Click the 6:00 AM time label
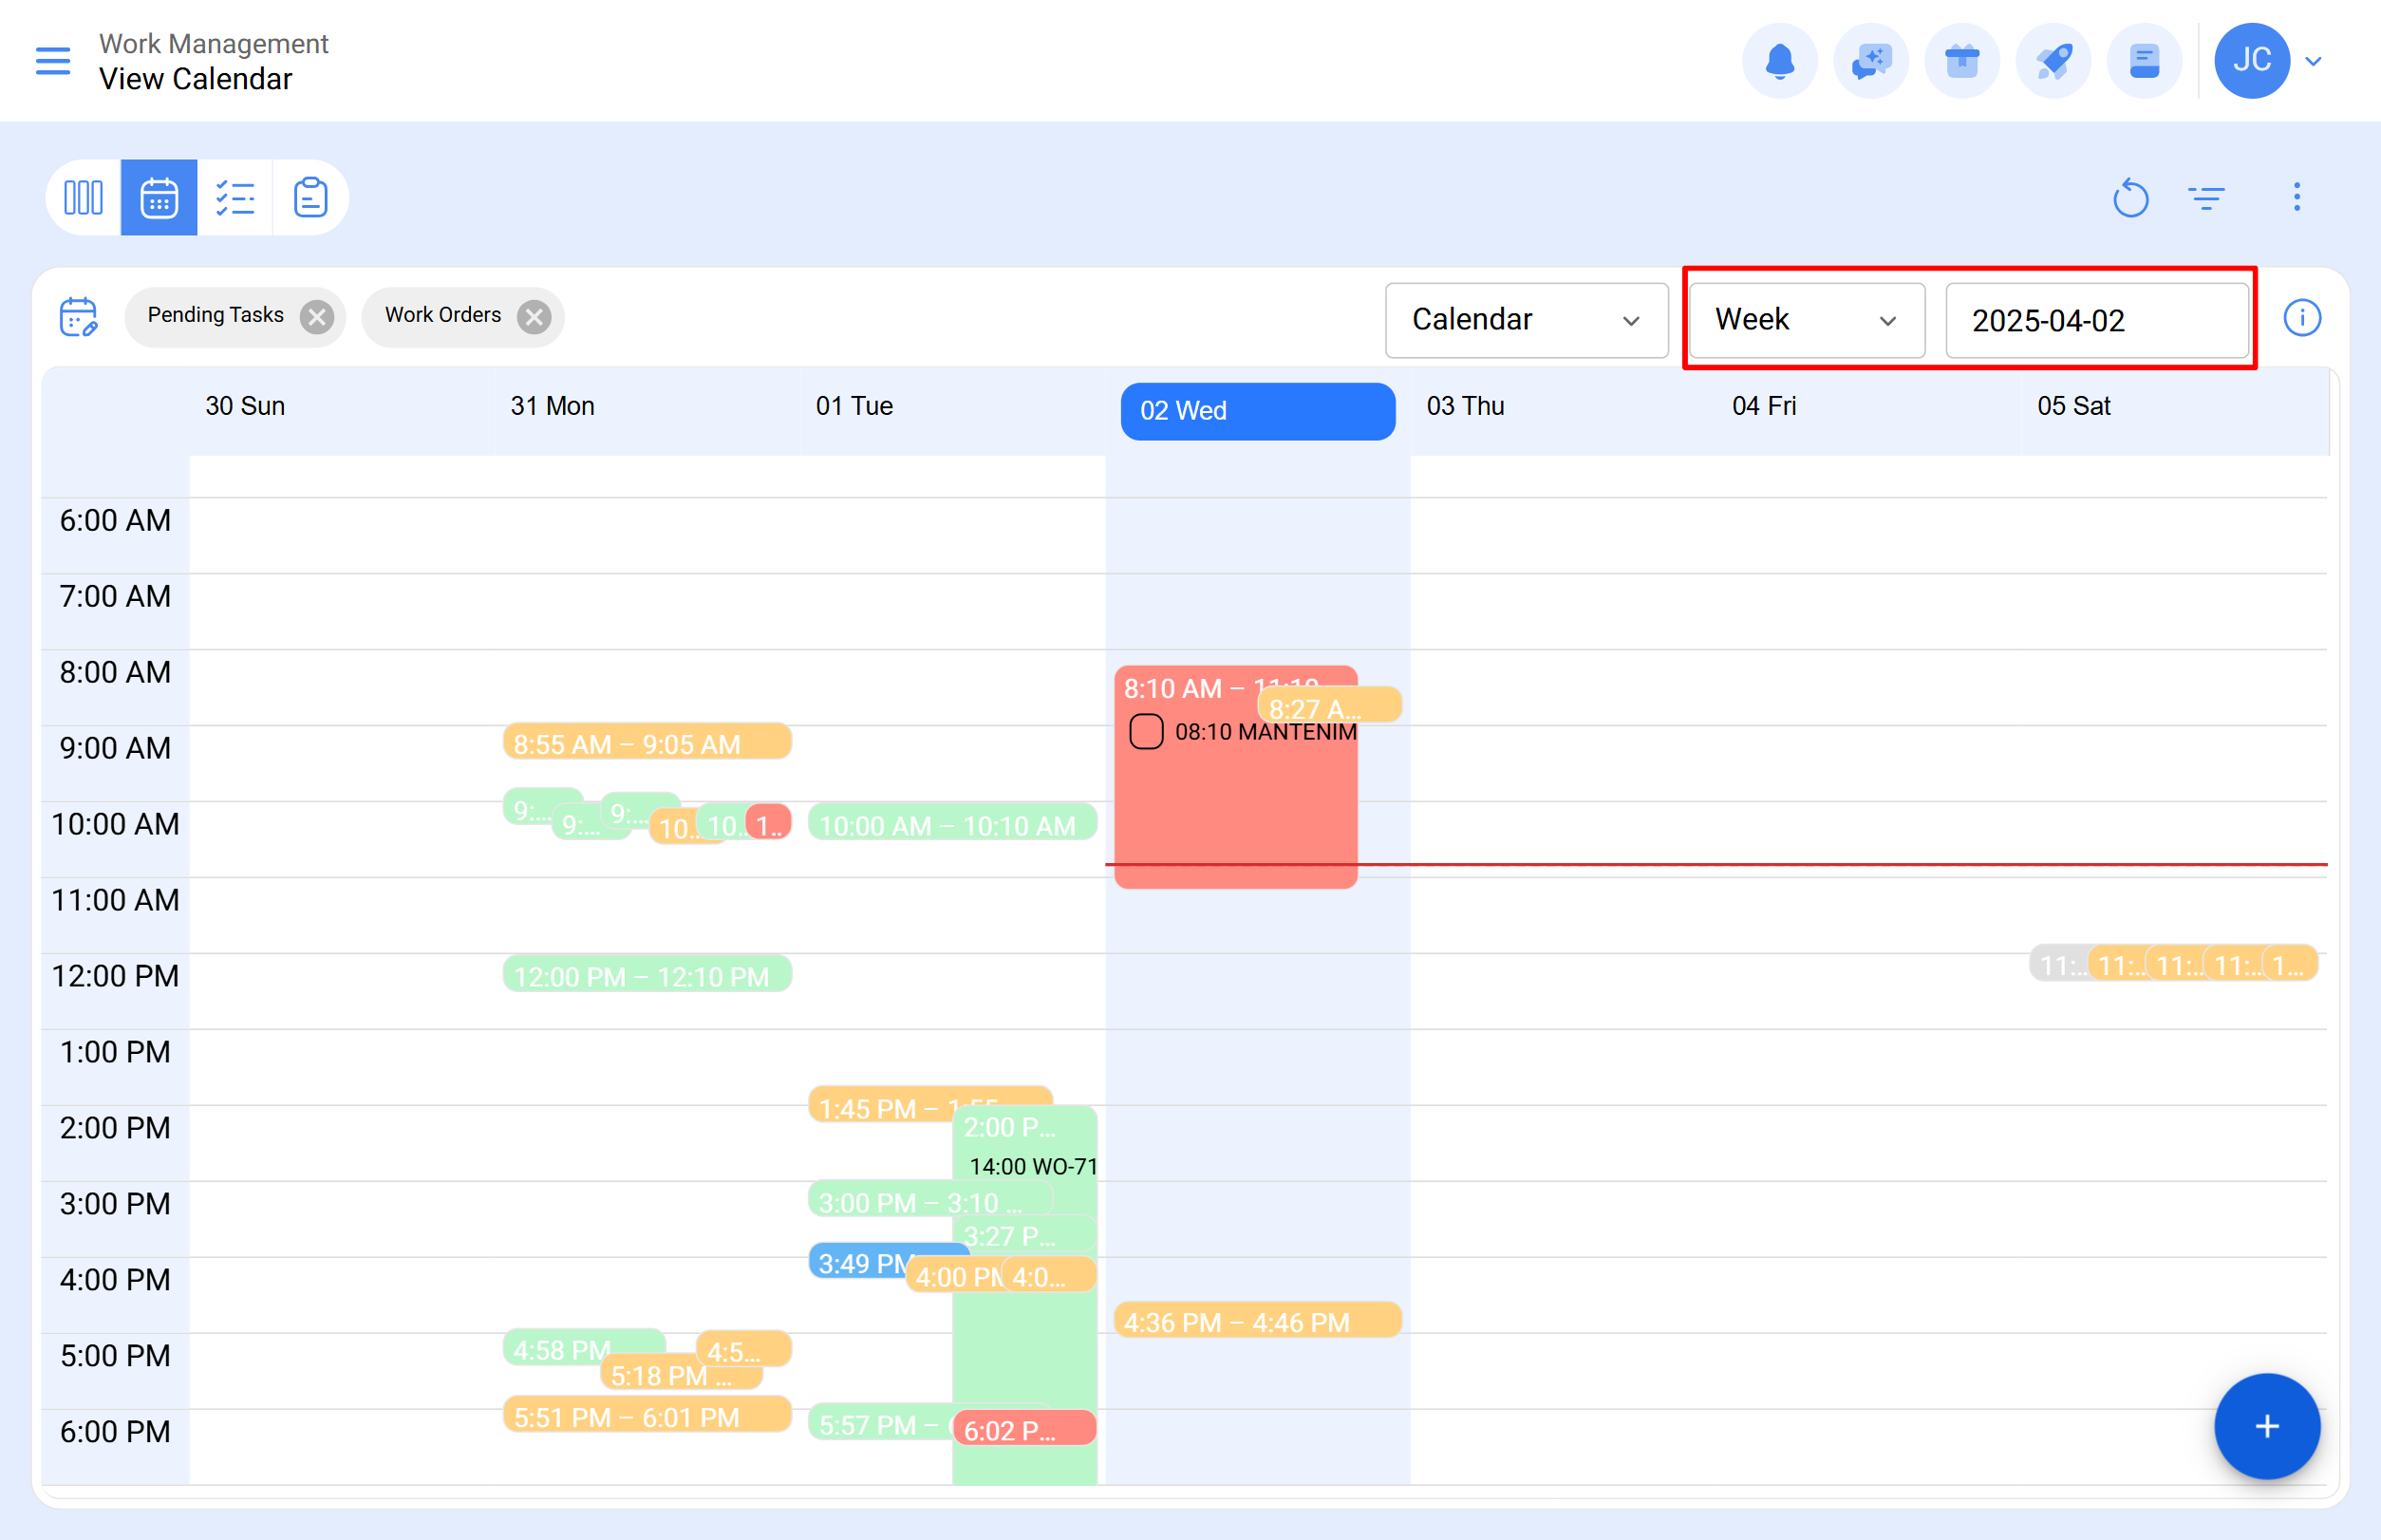This screenshot has width=2381, height=1540. click(x=115, y=521)
